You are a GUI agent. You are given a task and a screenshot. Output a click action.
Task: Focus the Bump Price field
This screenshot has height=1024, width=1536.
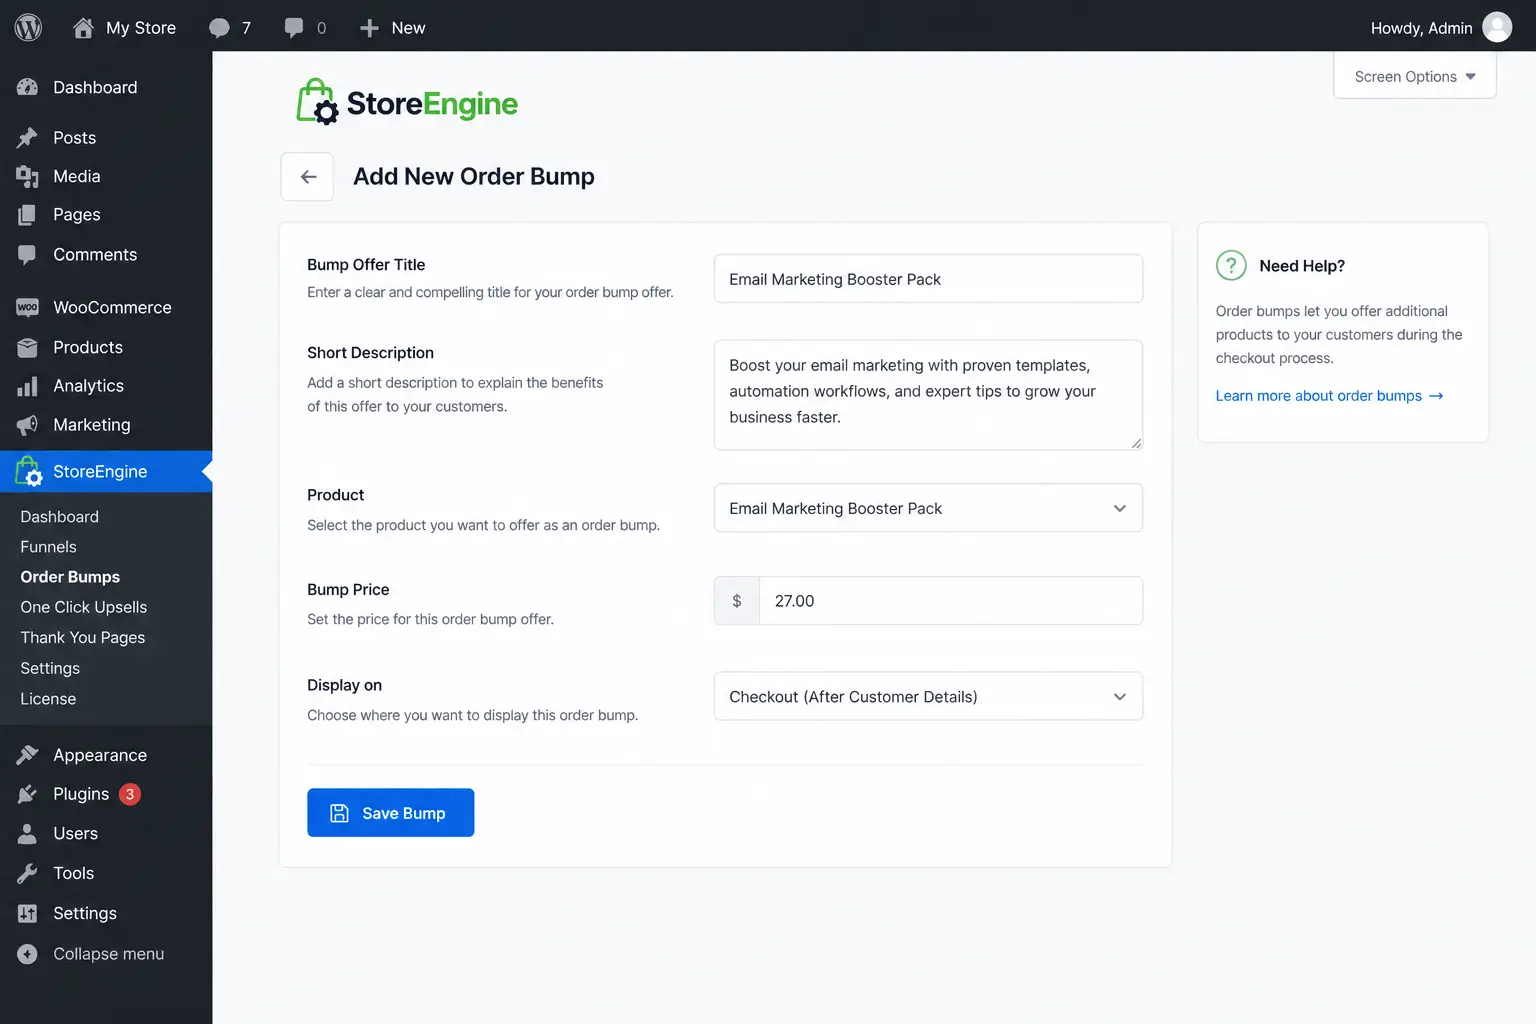(x=950, y=601)
